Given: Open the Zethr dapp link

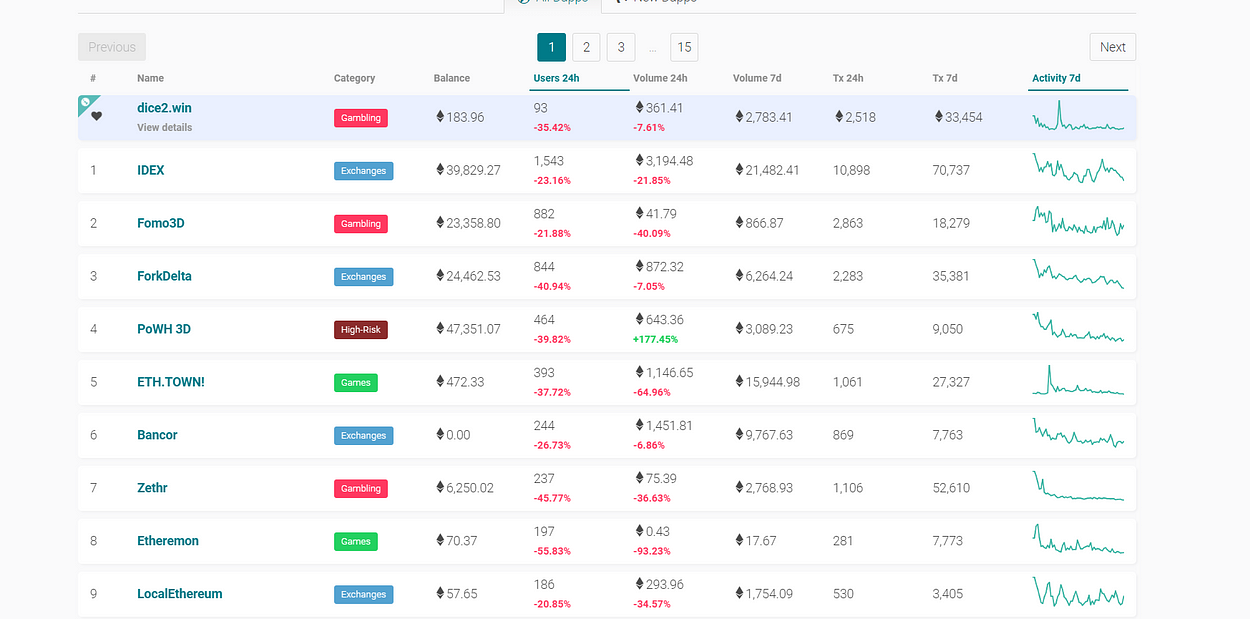Looking at the screenshot, I should (152, 488).
